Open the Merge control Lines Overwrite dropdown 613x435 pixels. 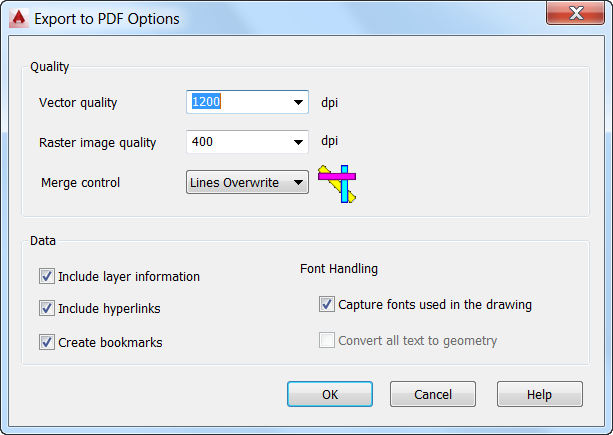click(298, 183)
